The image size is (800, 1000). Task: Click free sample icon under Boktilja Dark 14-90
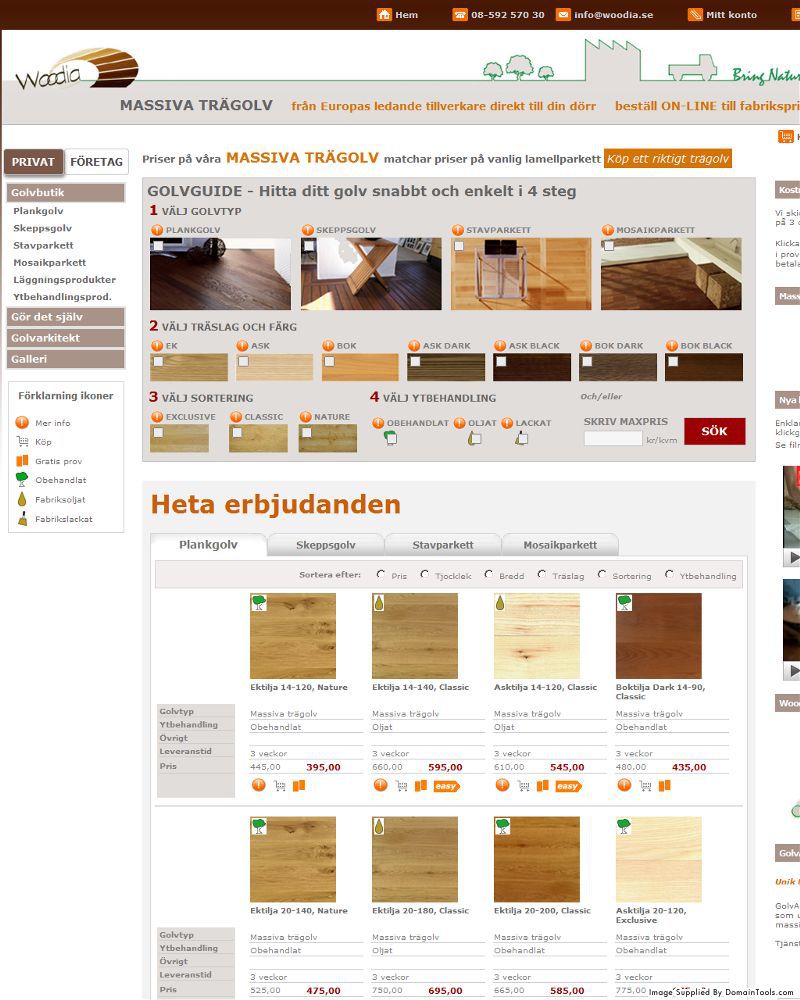pos(664,786)
